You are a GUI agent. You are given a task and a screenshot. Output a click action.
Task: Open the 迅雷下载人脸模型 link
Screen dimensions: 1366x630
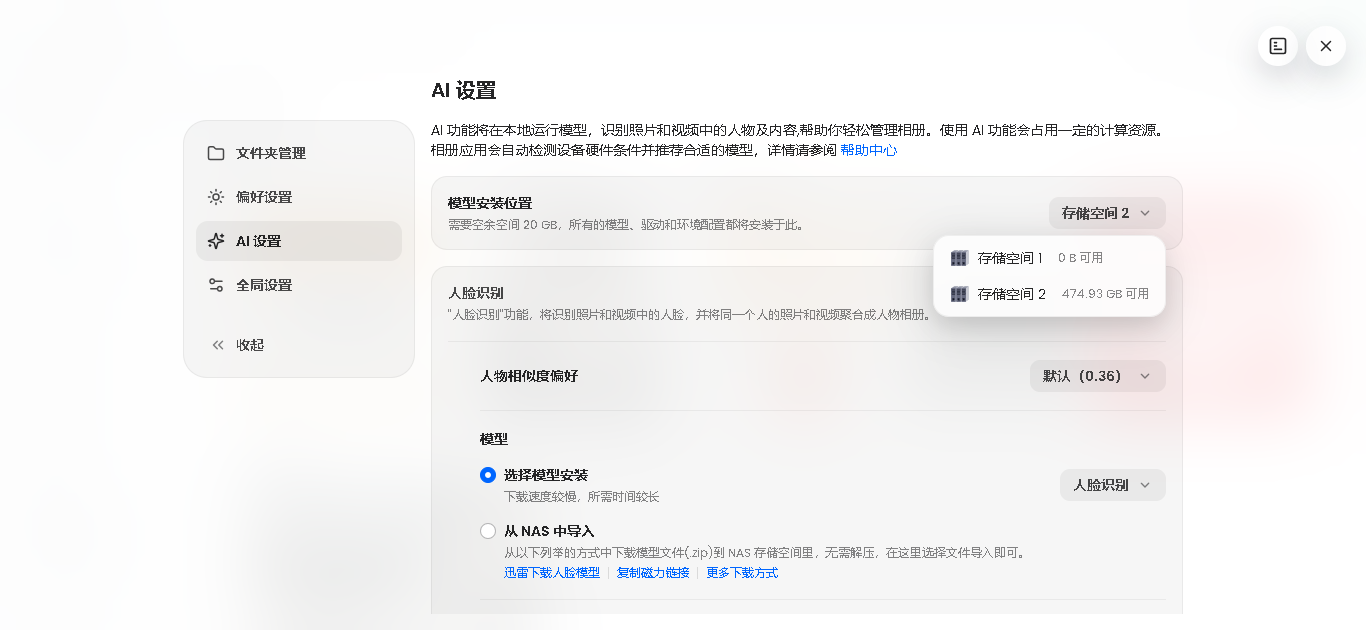552,573
